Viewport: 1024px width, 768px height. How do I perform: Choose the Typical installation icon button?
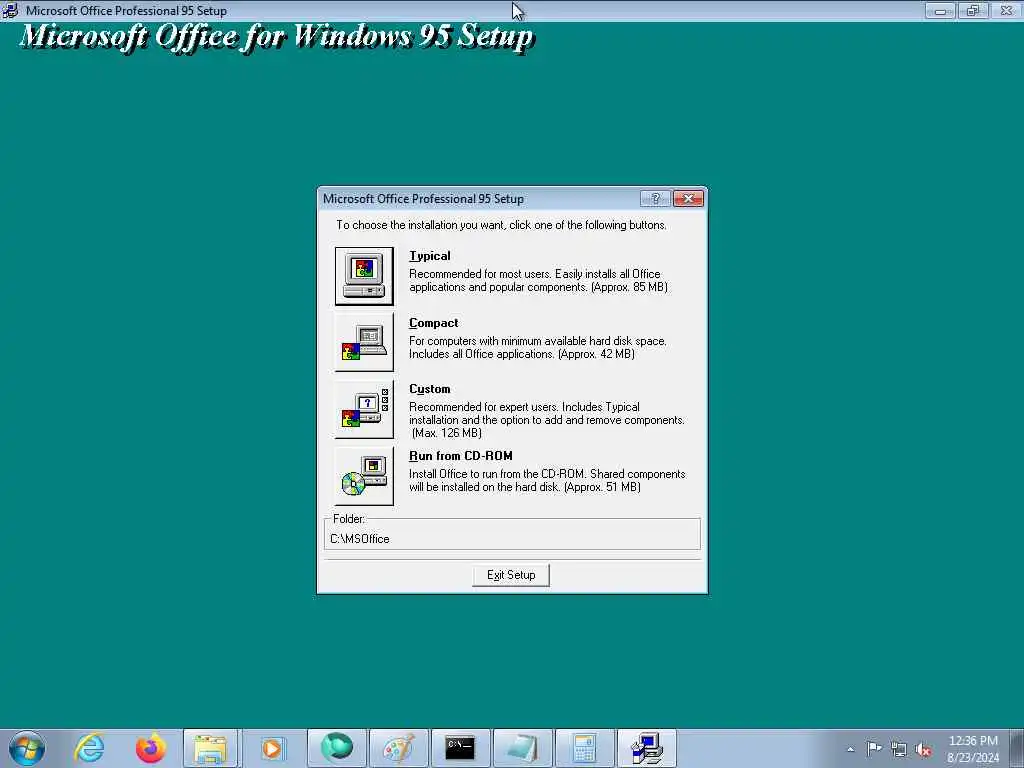click(x=364, y=276)
